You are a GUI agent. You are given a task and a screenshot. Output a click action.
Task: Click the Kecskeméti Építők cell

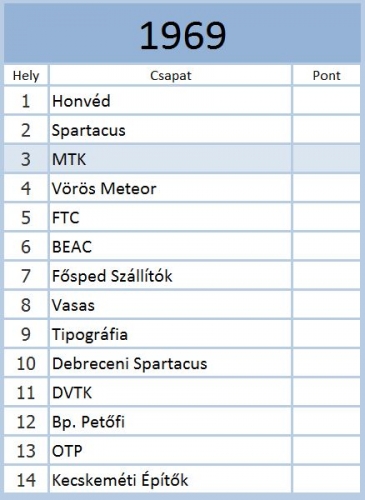(x=170, y=480)
